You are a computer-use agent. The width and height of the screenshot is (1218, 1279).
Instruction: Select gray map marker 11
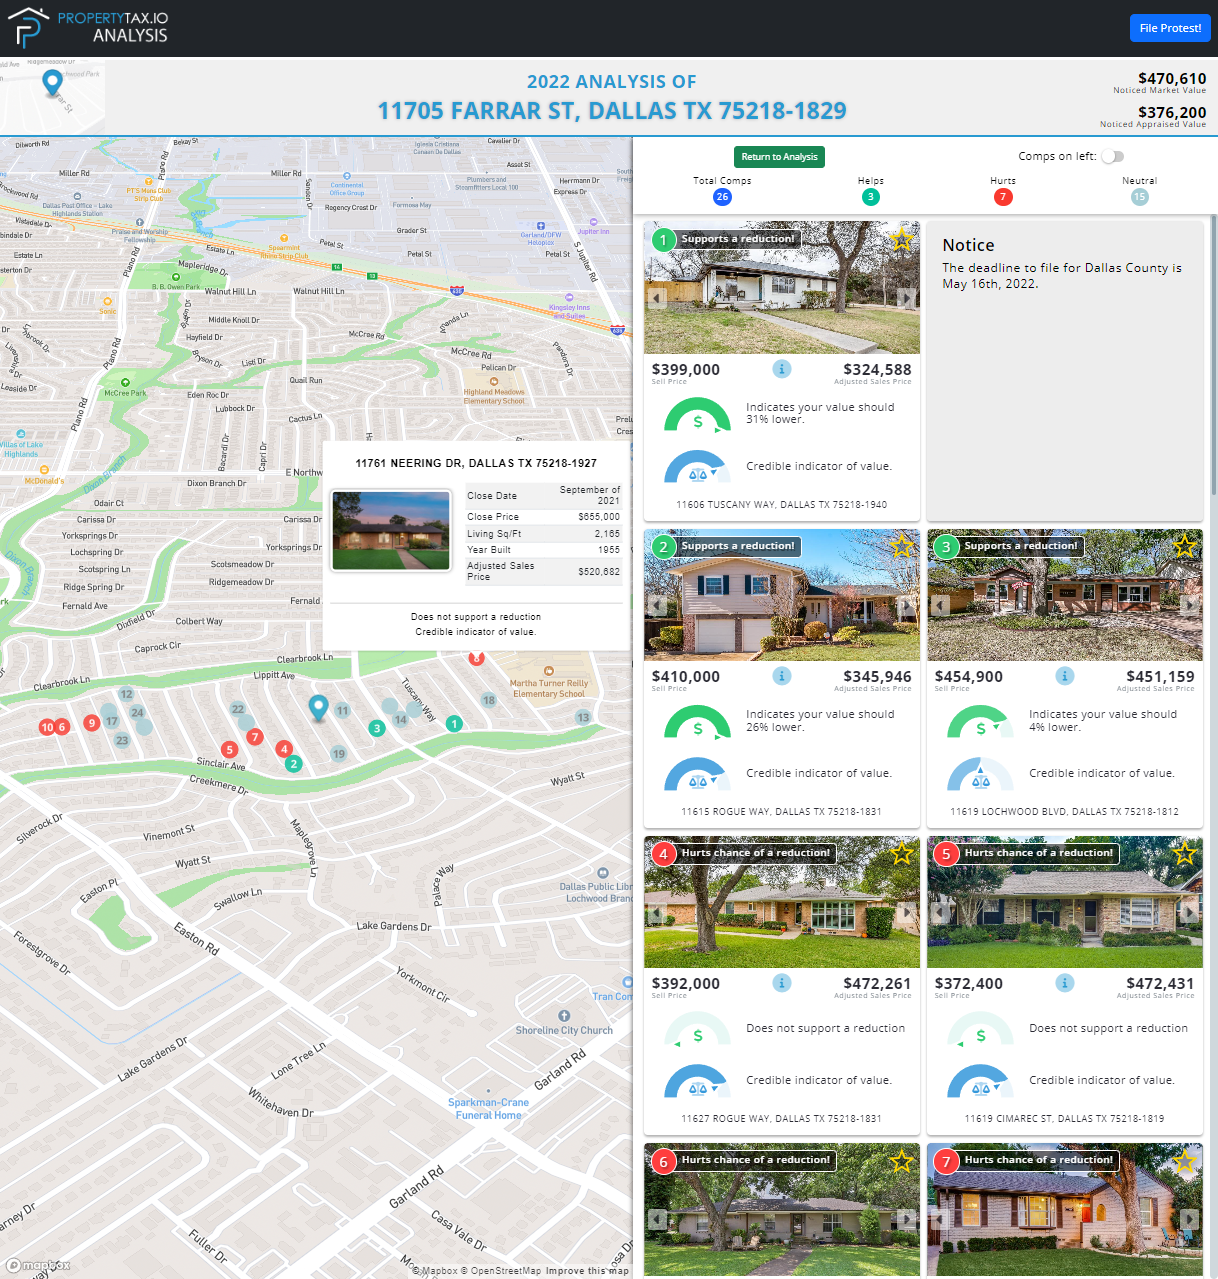click(x=343, y=711)
